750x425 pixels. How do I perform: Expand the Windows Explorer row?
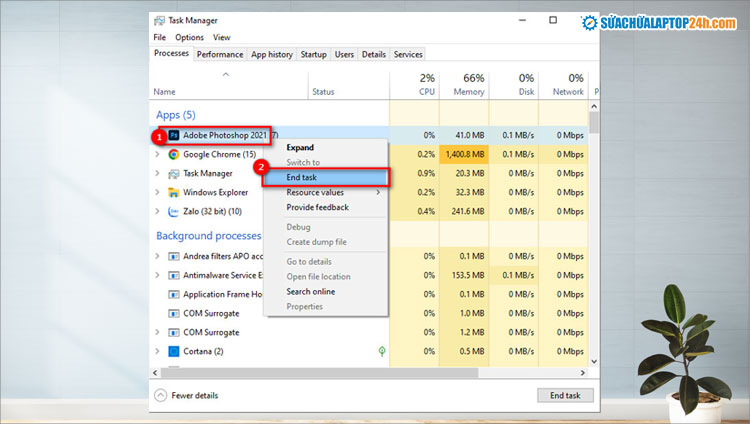pos(157,193)
